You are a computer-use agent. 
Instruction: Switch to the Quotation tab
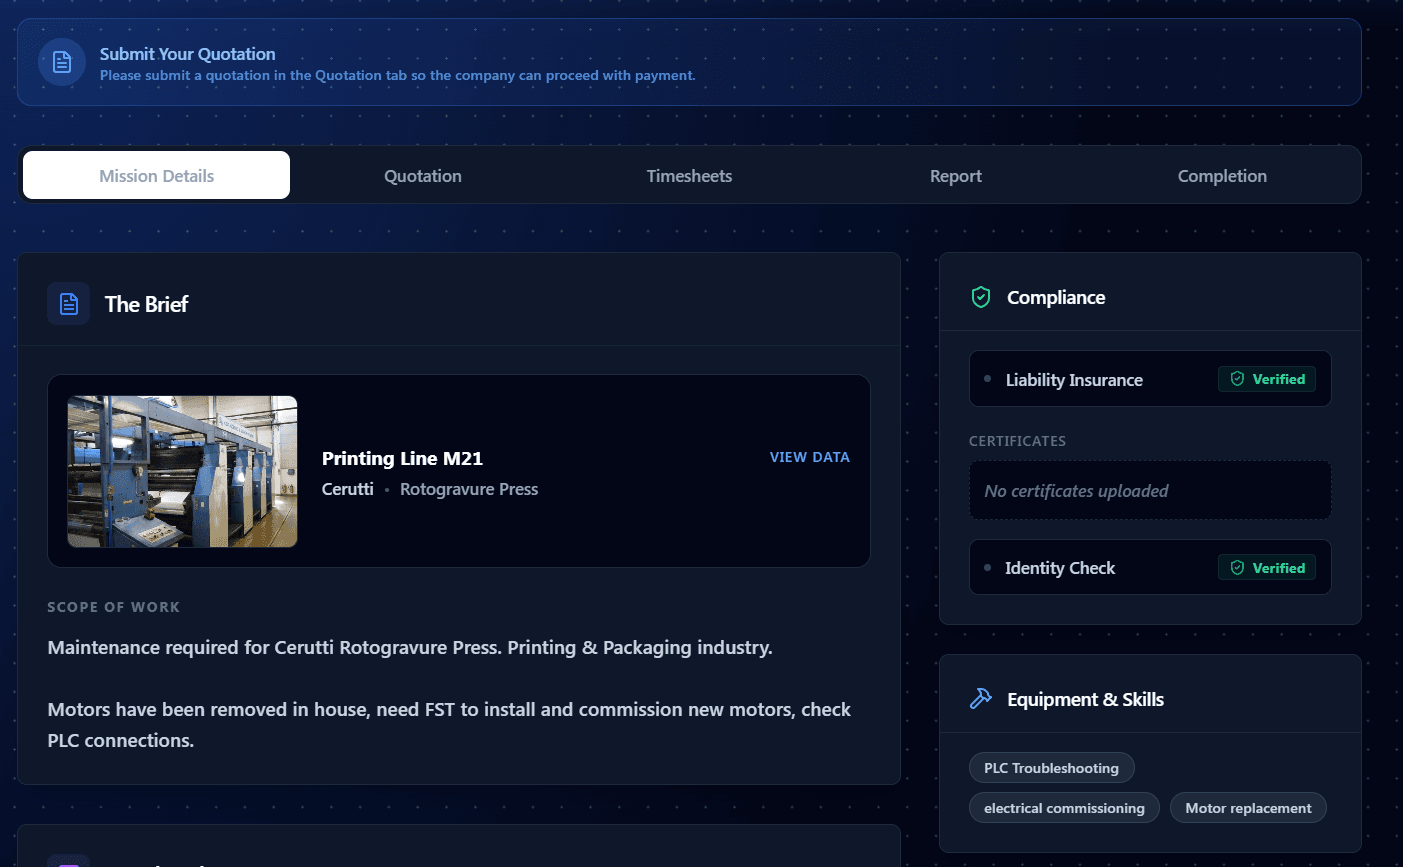point(422,175)
